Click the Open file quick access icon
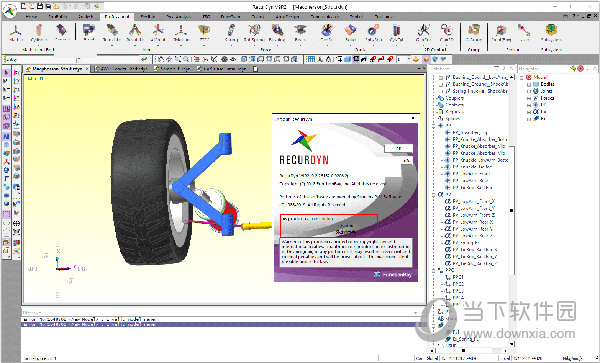The height and width of the screenshot is (363, 600). click(x=31, y=6)
